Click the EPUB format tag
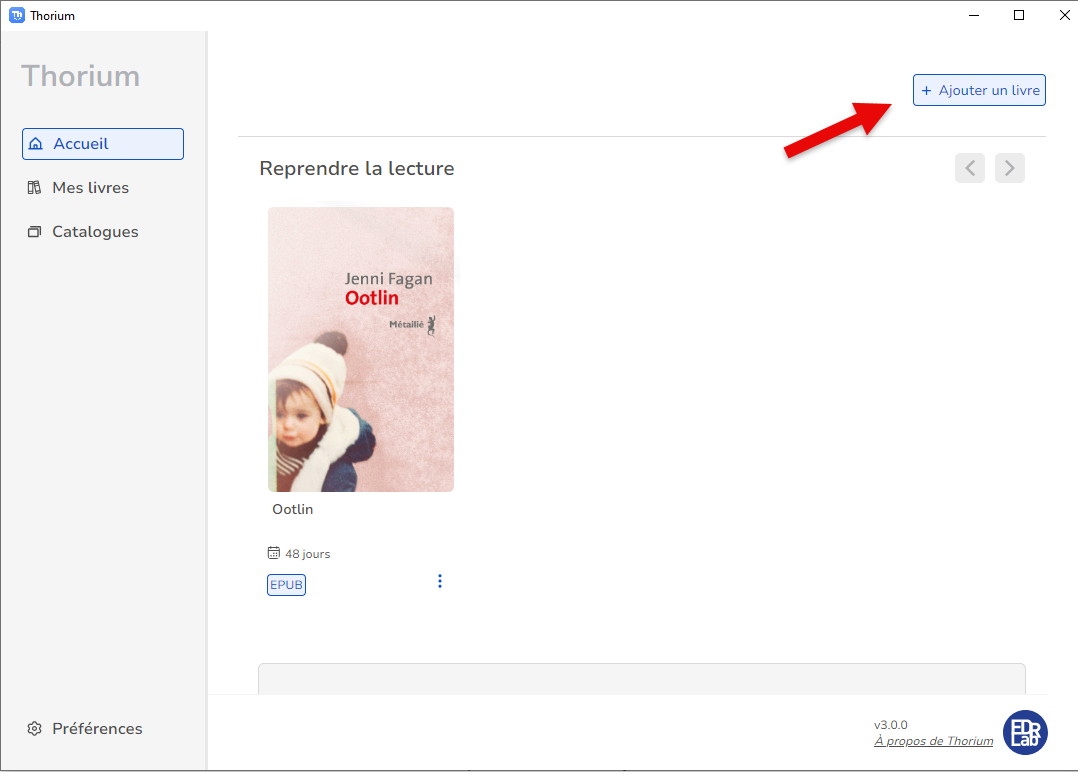This screenshot has height=772, width=1078. (286, 585)
